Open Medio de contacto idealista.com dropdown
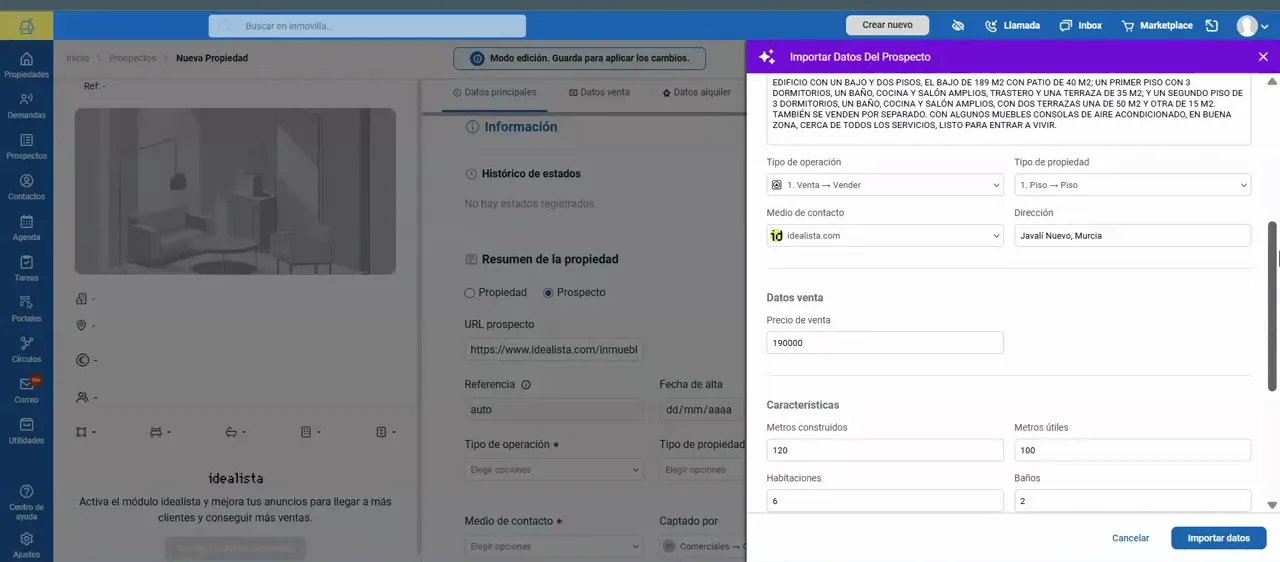Viewport: 1280px width, 562px height. (x=885, y=235)
